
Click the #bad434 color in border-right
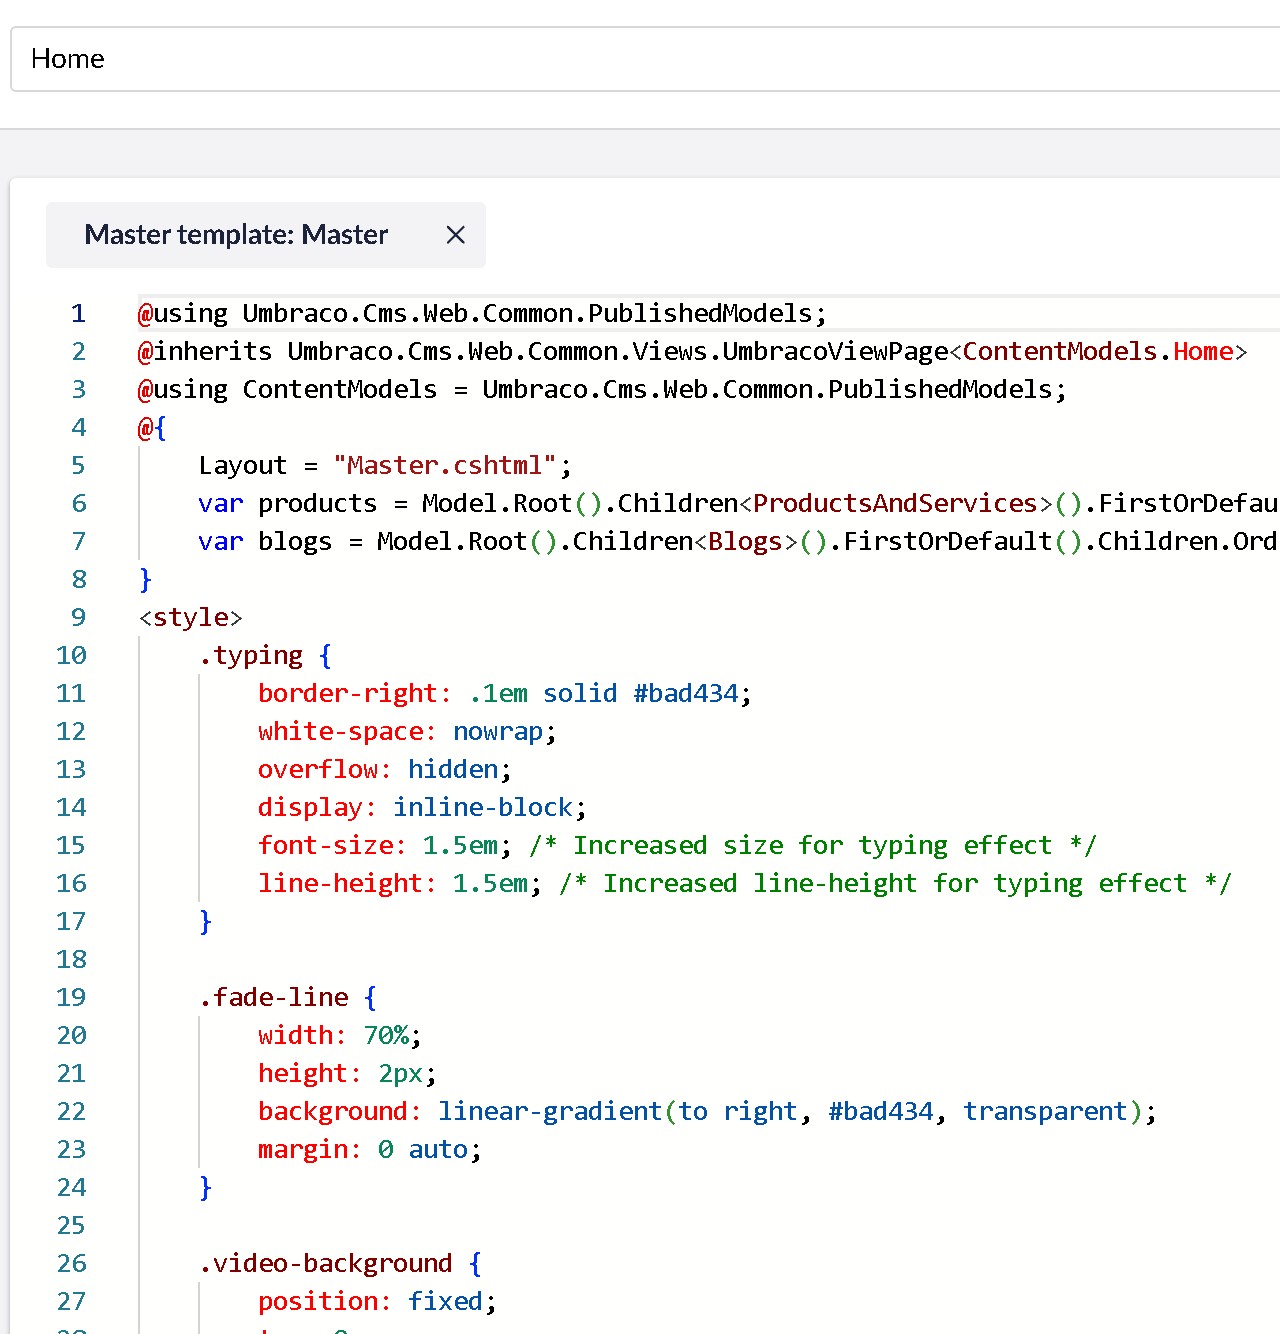tap(686, 694)
